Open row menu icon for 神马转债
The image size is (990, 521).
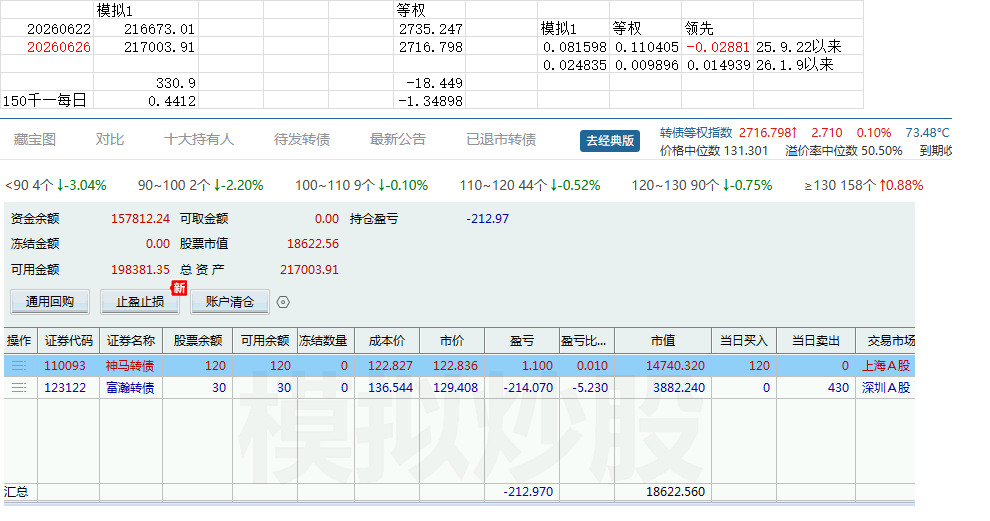point(19,366)
